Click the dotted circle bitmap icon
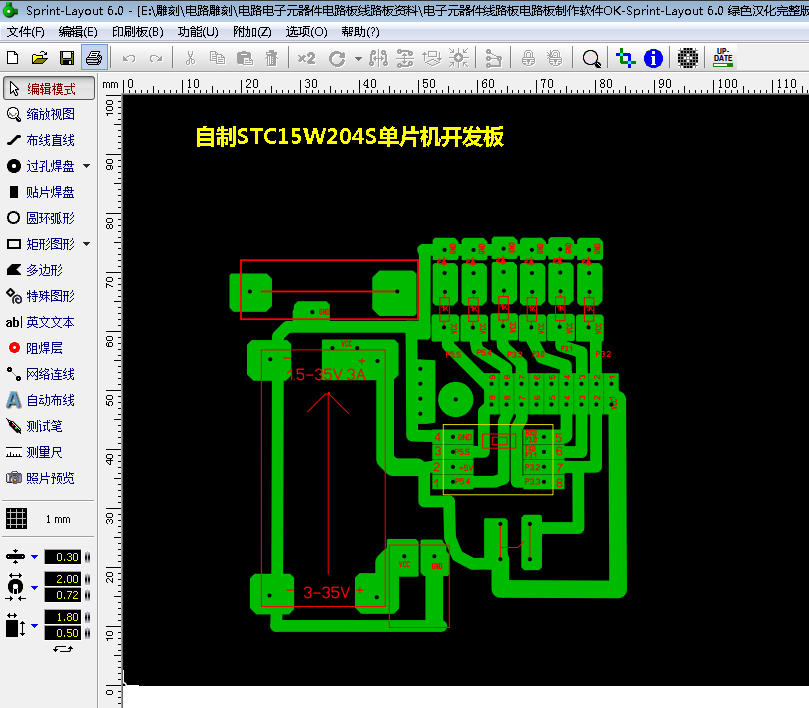Viewport: 809px width, 708px height. coord(687,58)
